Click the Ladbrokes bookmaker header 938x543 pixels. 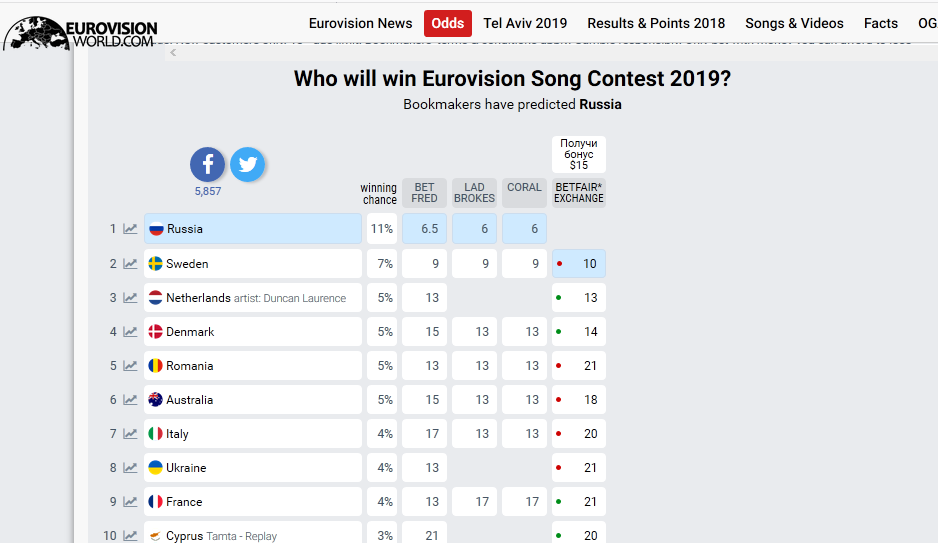pyautogui.click(x=474, y=193)
